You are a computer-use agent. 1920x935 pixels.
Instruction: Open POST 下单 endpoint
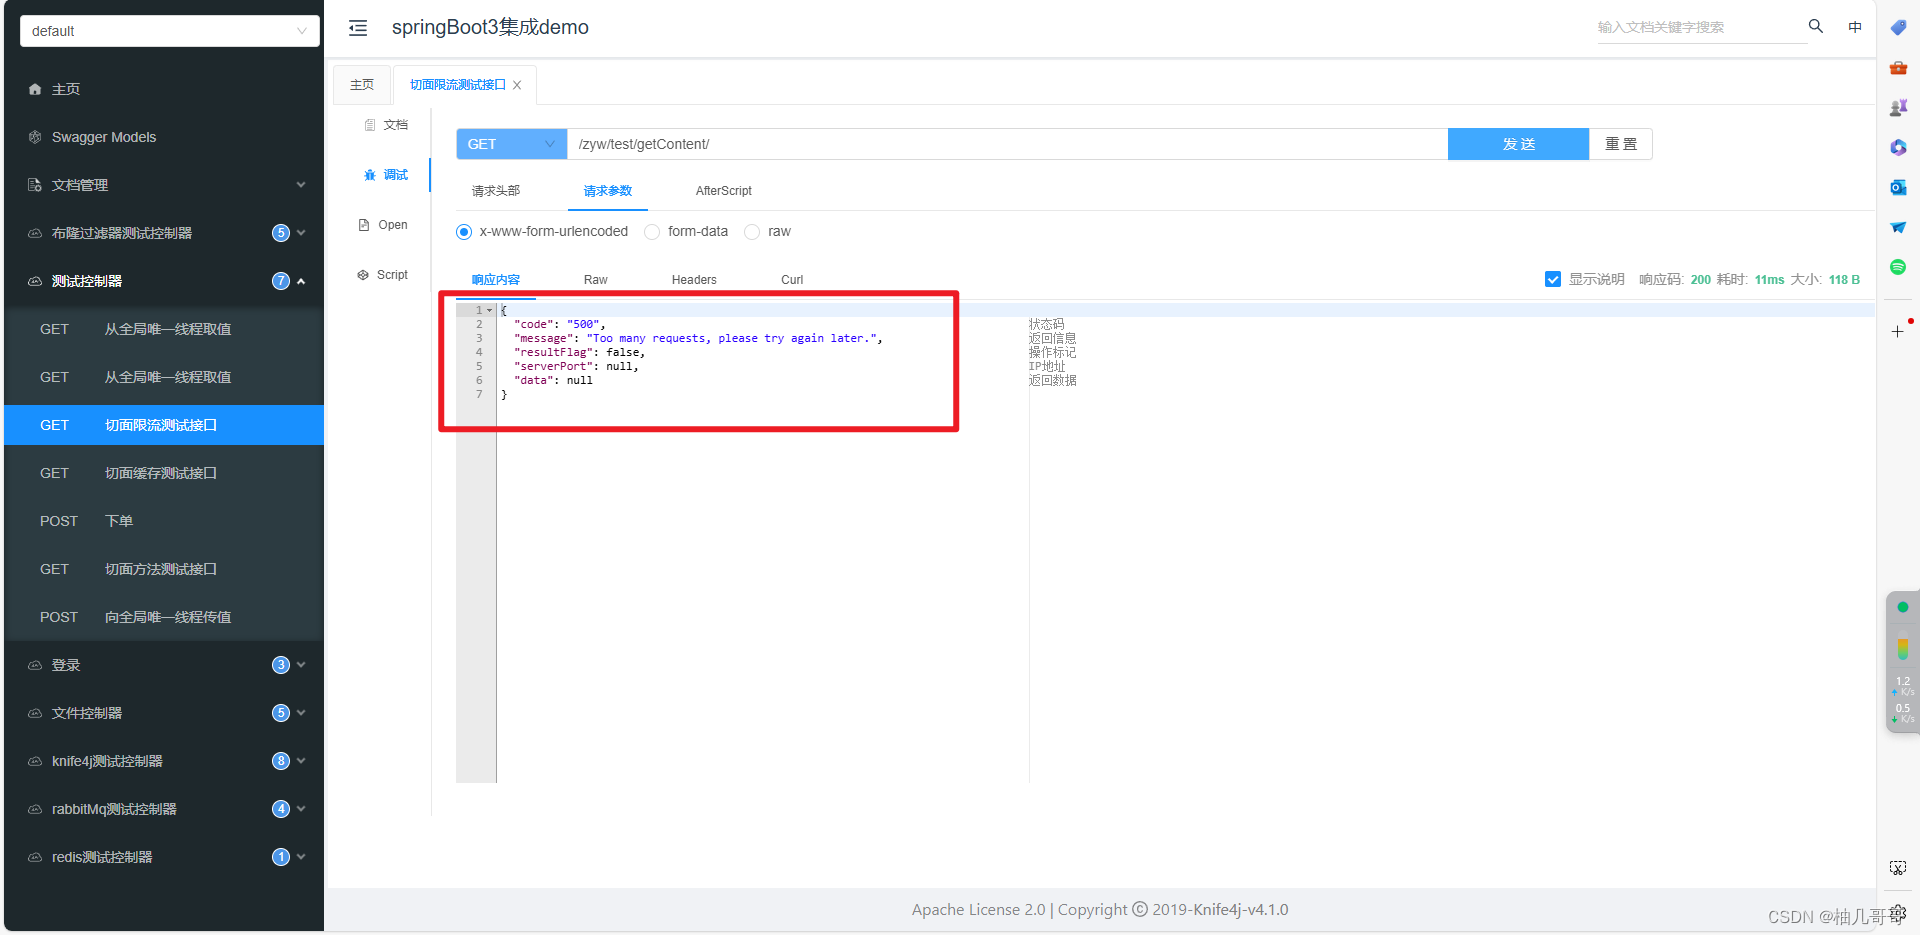(164, 521)
